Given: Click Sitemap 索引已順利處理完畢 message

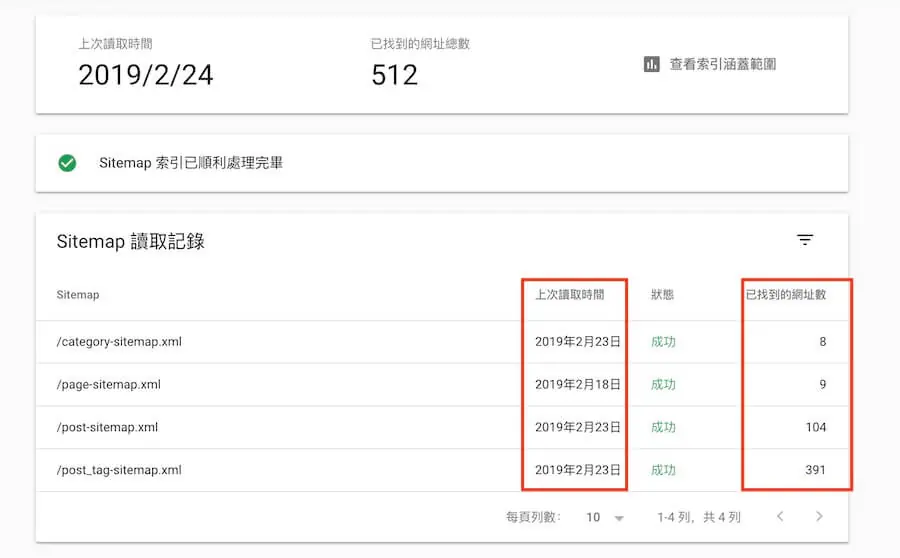Looking at the screenshot, I should (191, 163).
